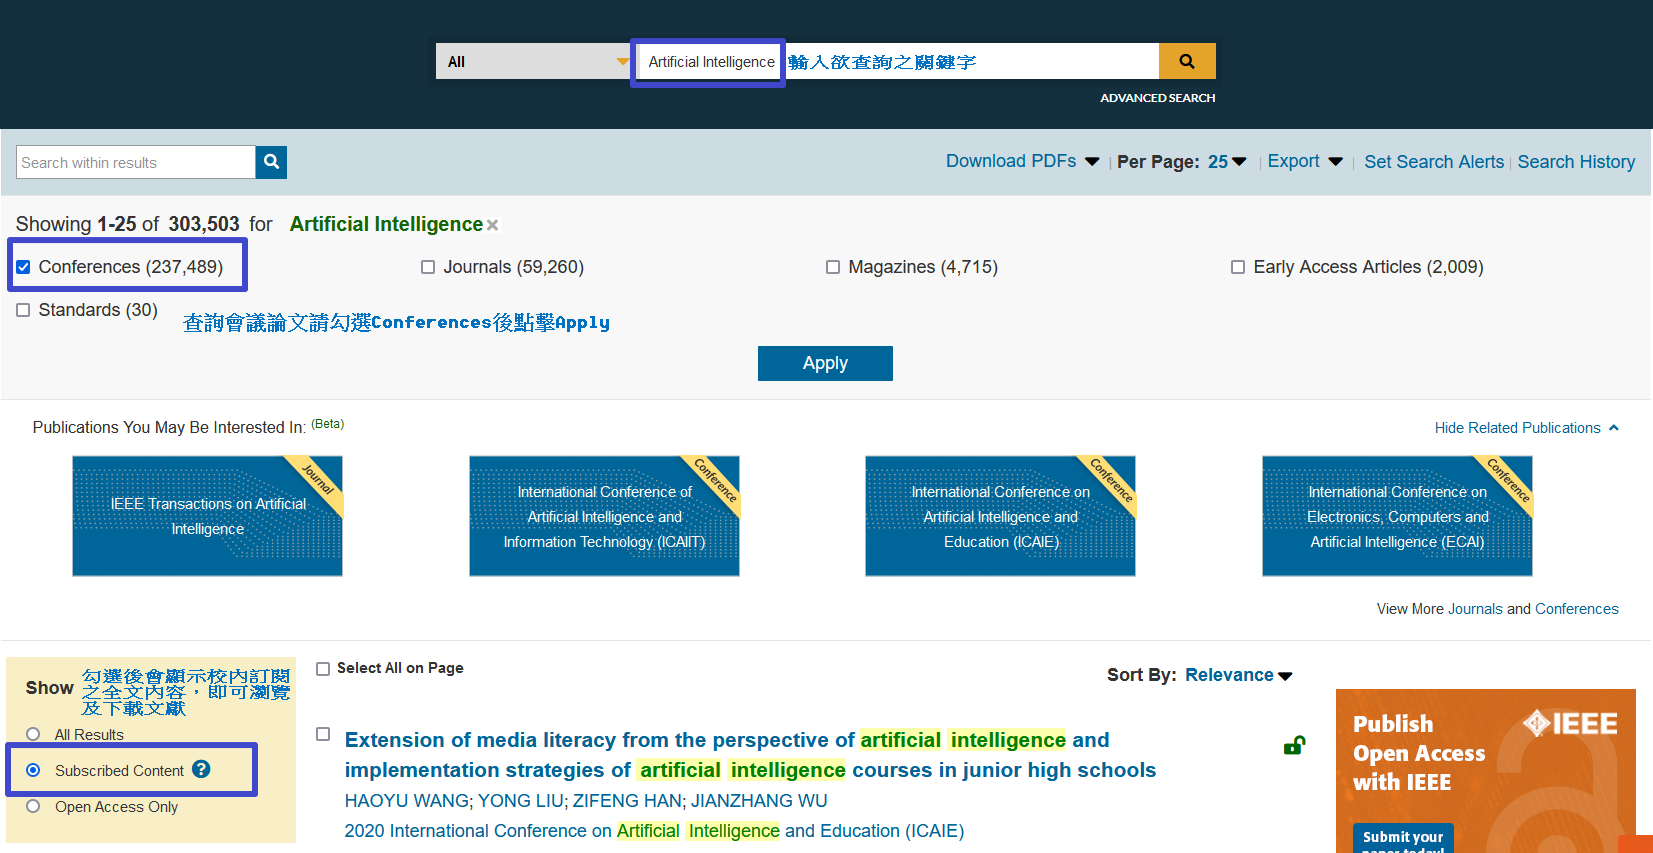Open the ICAIE conference card
The image size is (1653, 853).
pos(1000,516)
